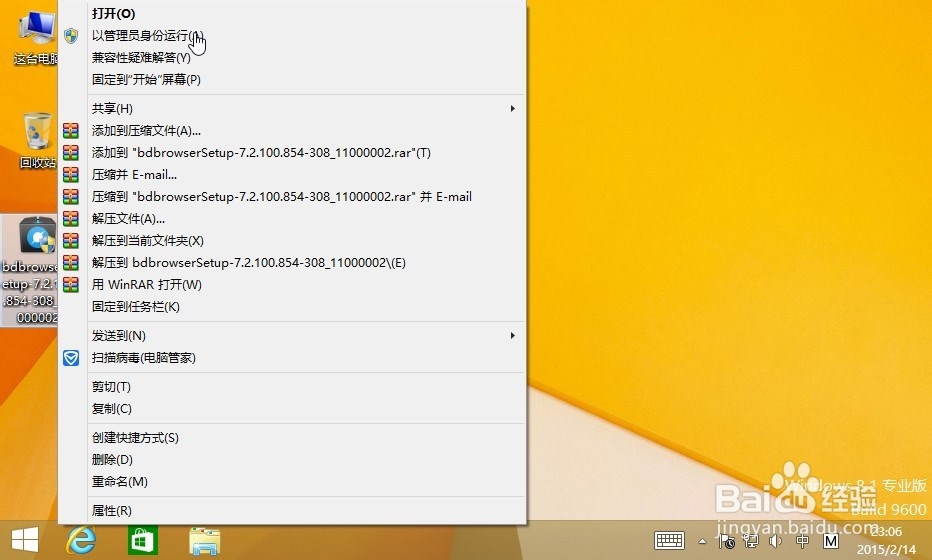Image resolution: width=932 pixels, height=560 pixels.
Task: Open 属性(R) properties entry
Action: [x=292, y=511]
